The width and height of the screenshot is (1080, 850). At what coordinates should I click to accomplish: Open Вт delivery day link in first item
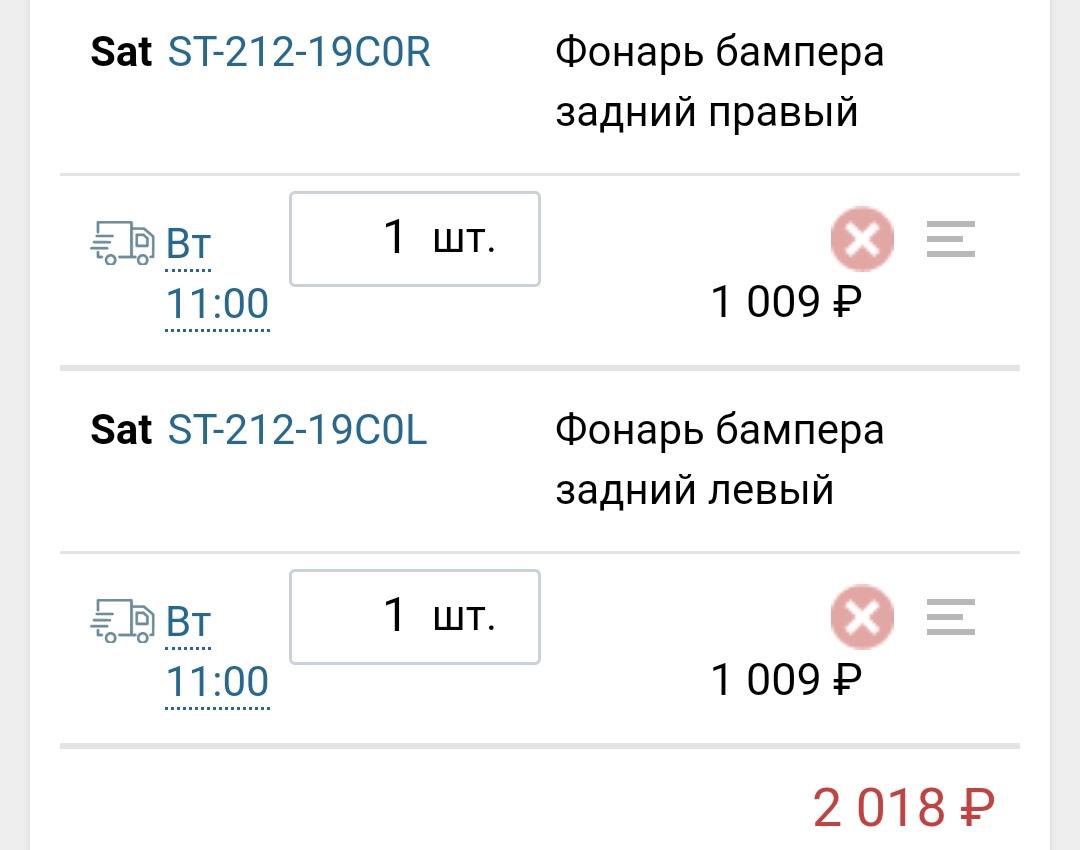(x=188, y=244)
